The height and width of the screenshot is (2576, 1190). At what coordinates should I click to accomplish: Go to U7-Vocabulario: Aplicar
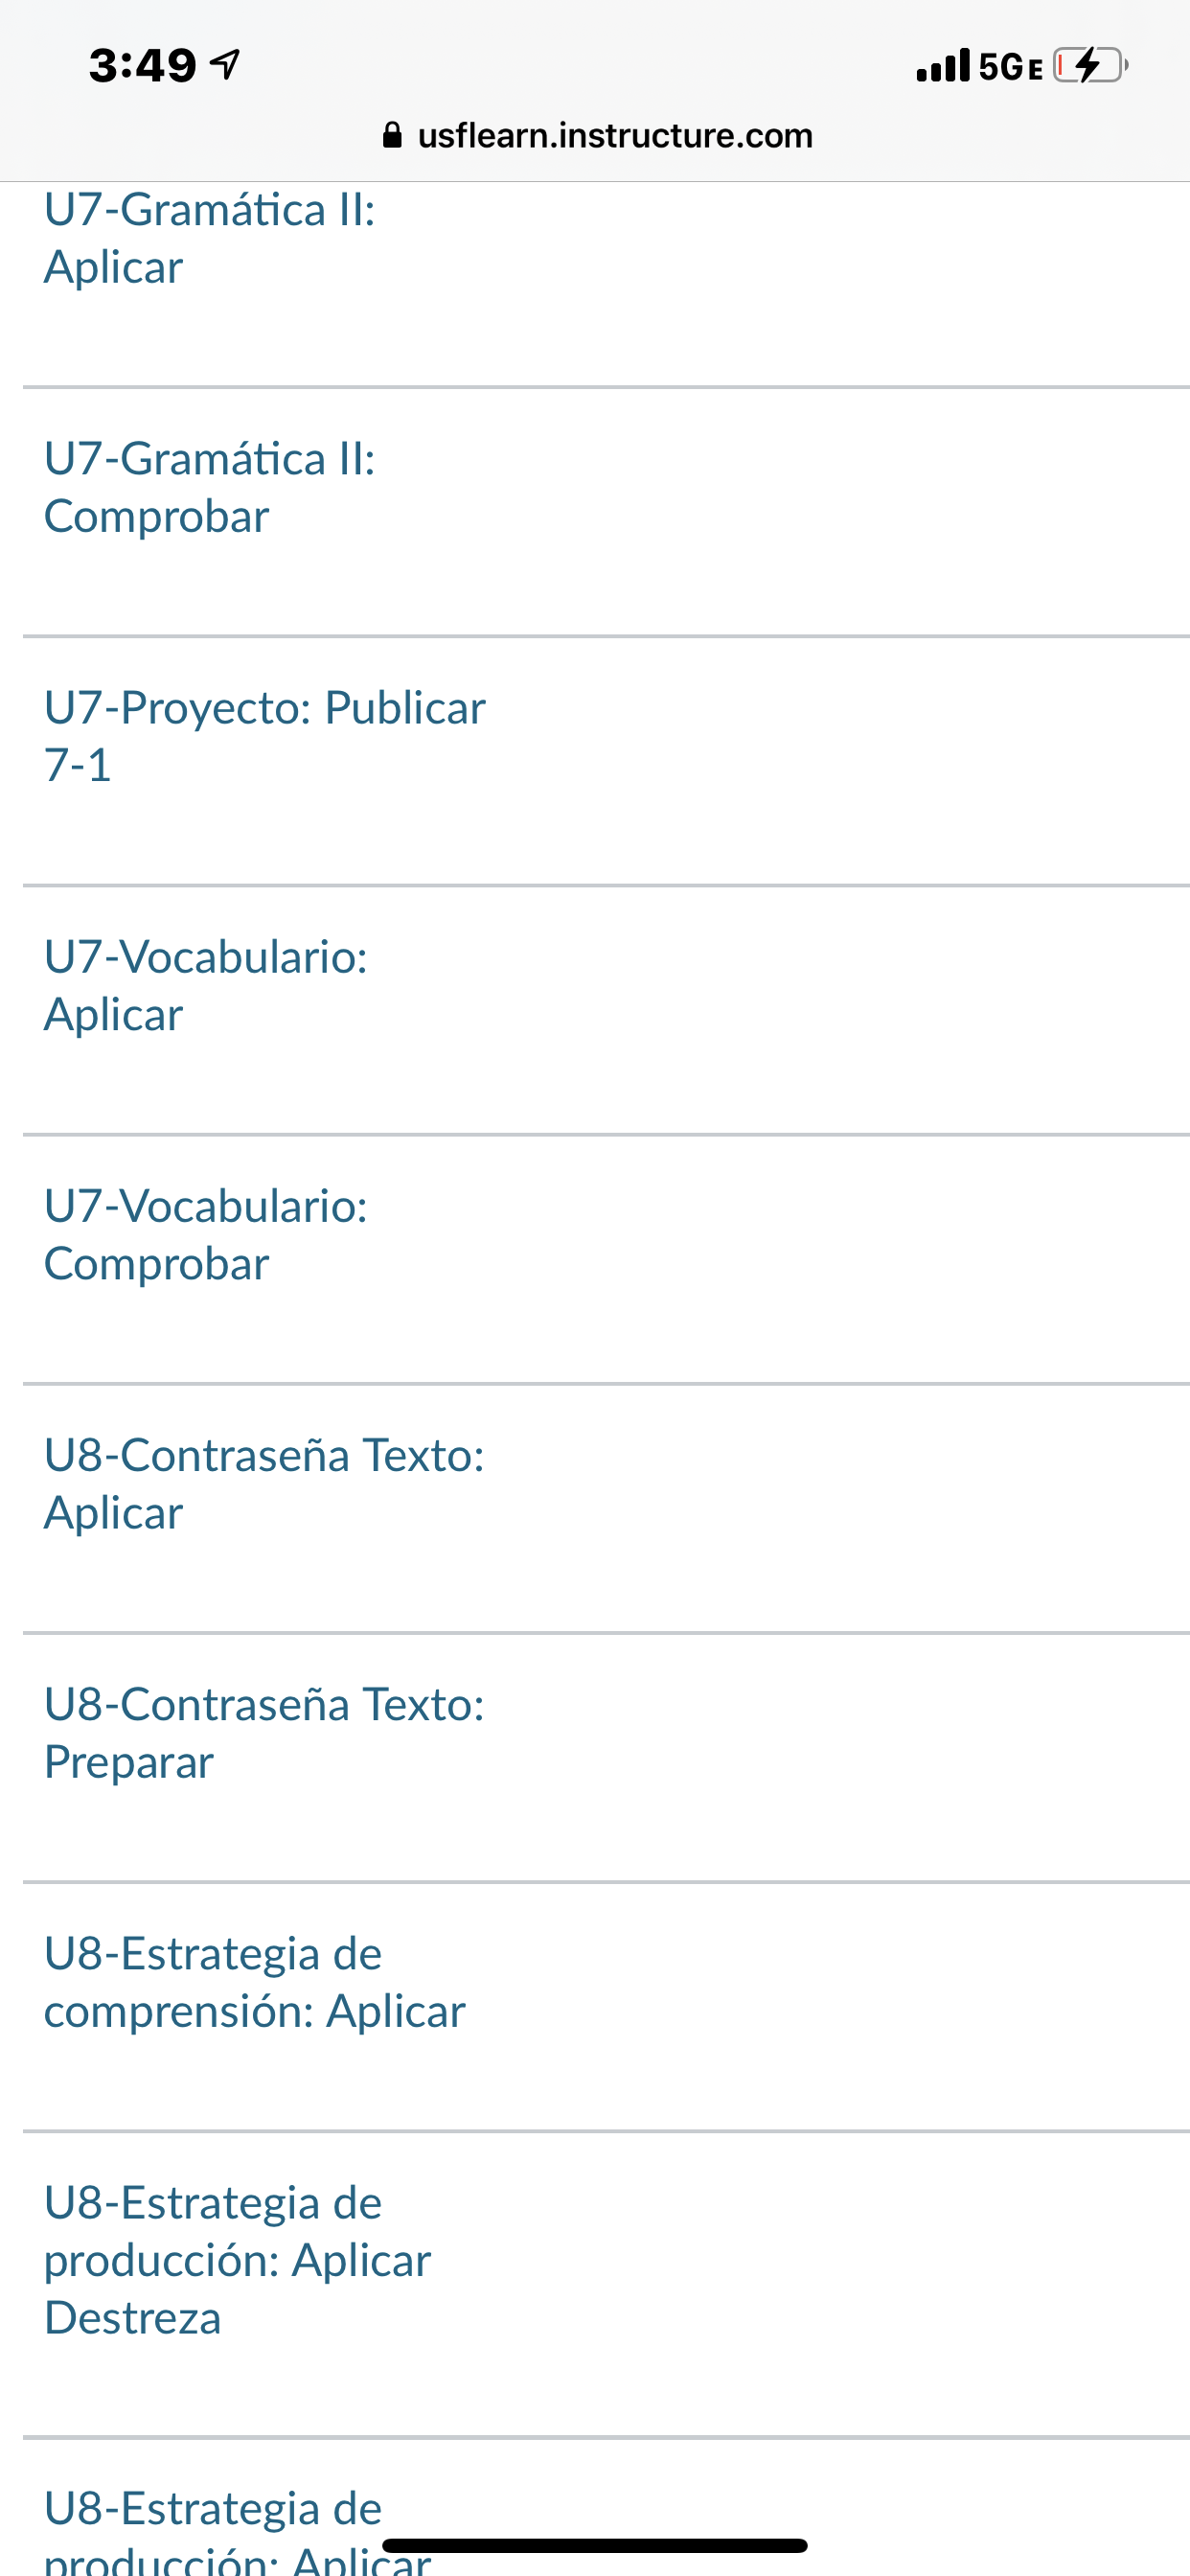click(205, 985)
